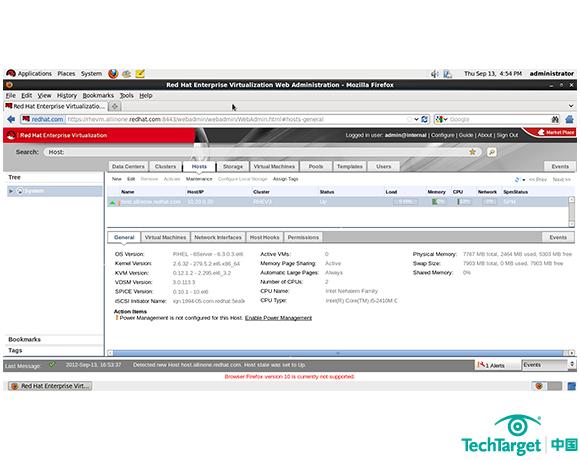Click into the Host search field
Viewport: 580px width, 460px height.
[263, 152]
